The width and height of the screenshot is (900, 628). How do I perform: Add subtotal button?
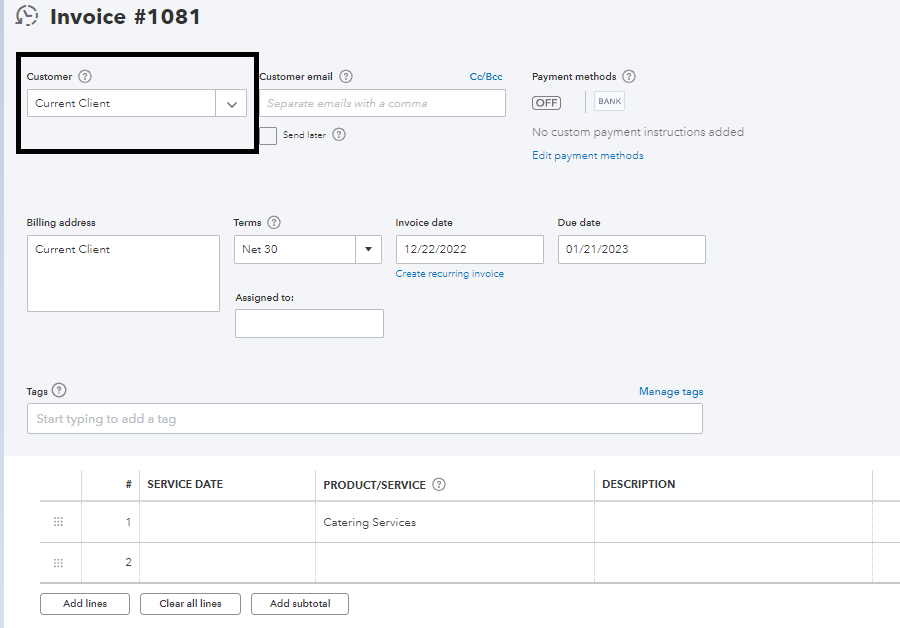pyautogui.click(x=300, y=604)
